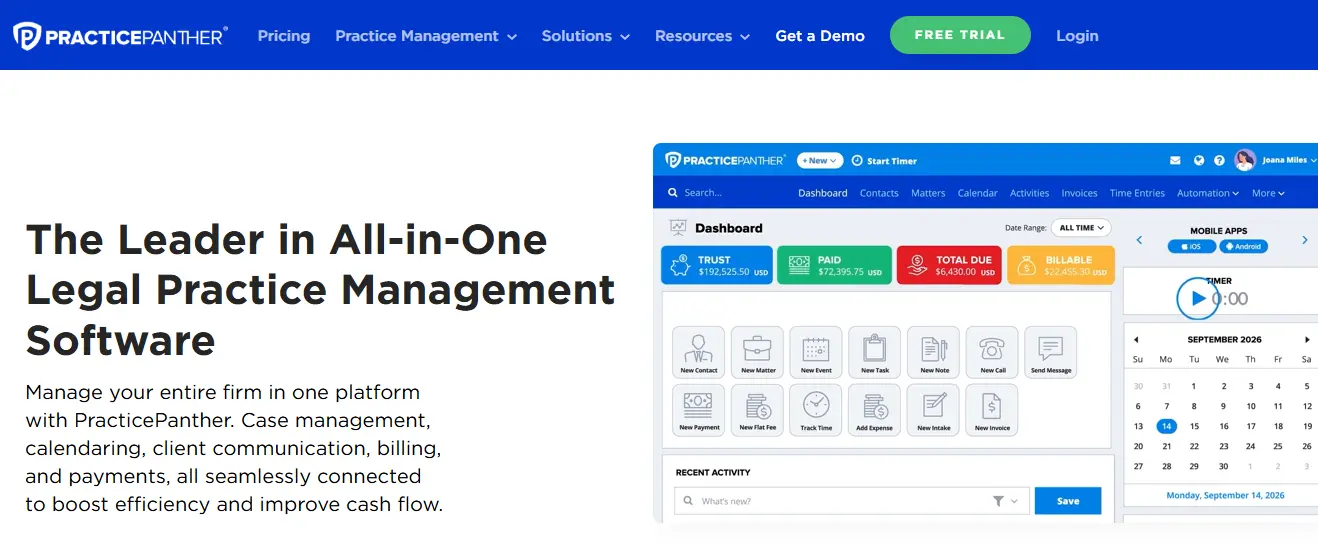This screenshot has width=1318, height=551.
Task: Expand the More dropdown menu
Action: pyautogui.click(x=1268, y=193)
